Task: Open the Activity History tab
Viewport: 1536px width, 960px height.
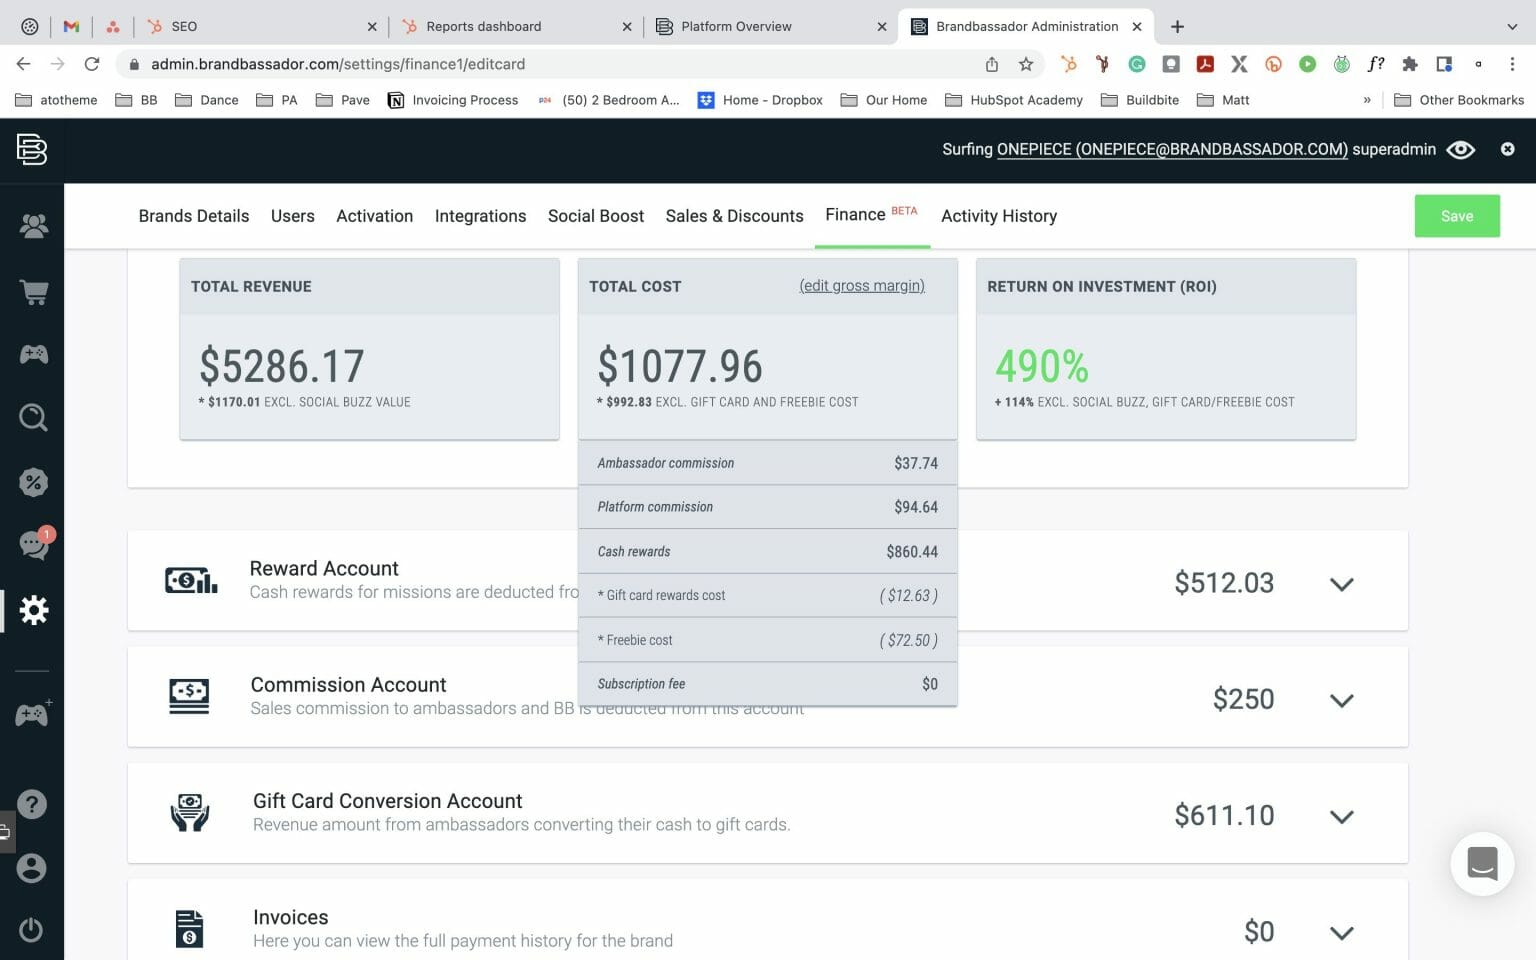Action: coord(998,216)
